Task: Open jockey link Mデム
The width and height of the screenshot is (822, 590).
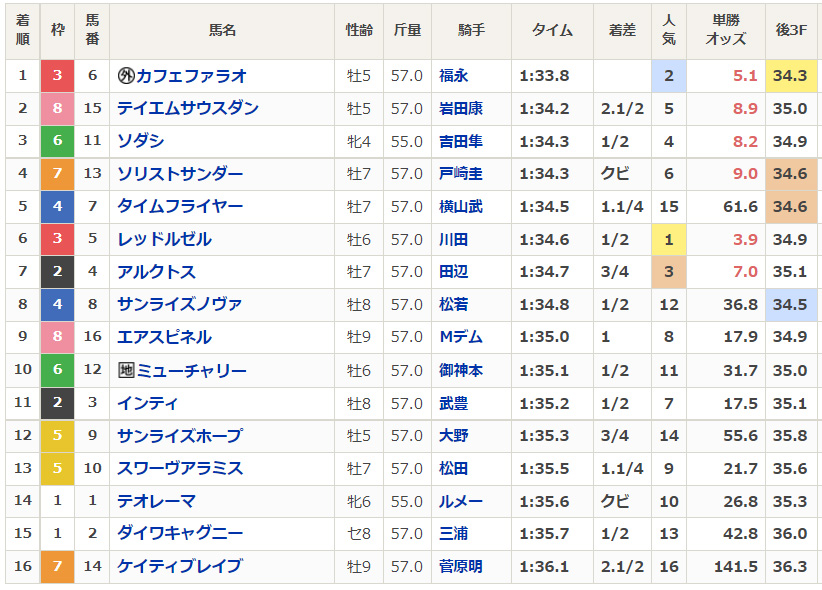Action: (x=461, y=337)
